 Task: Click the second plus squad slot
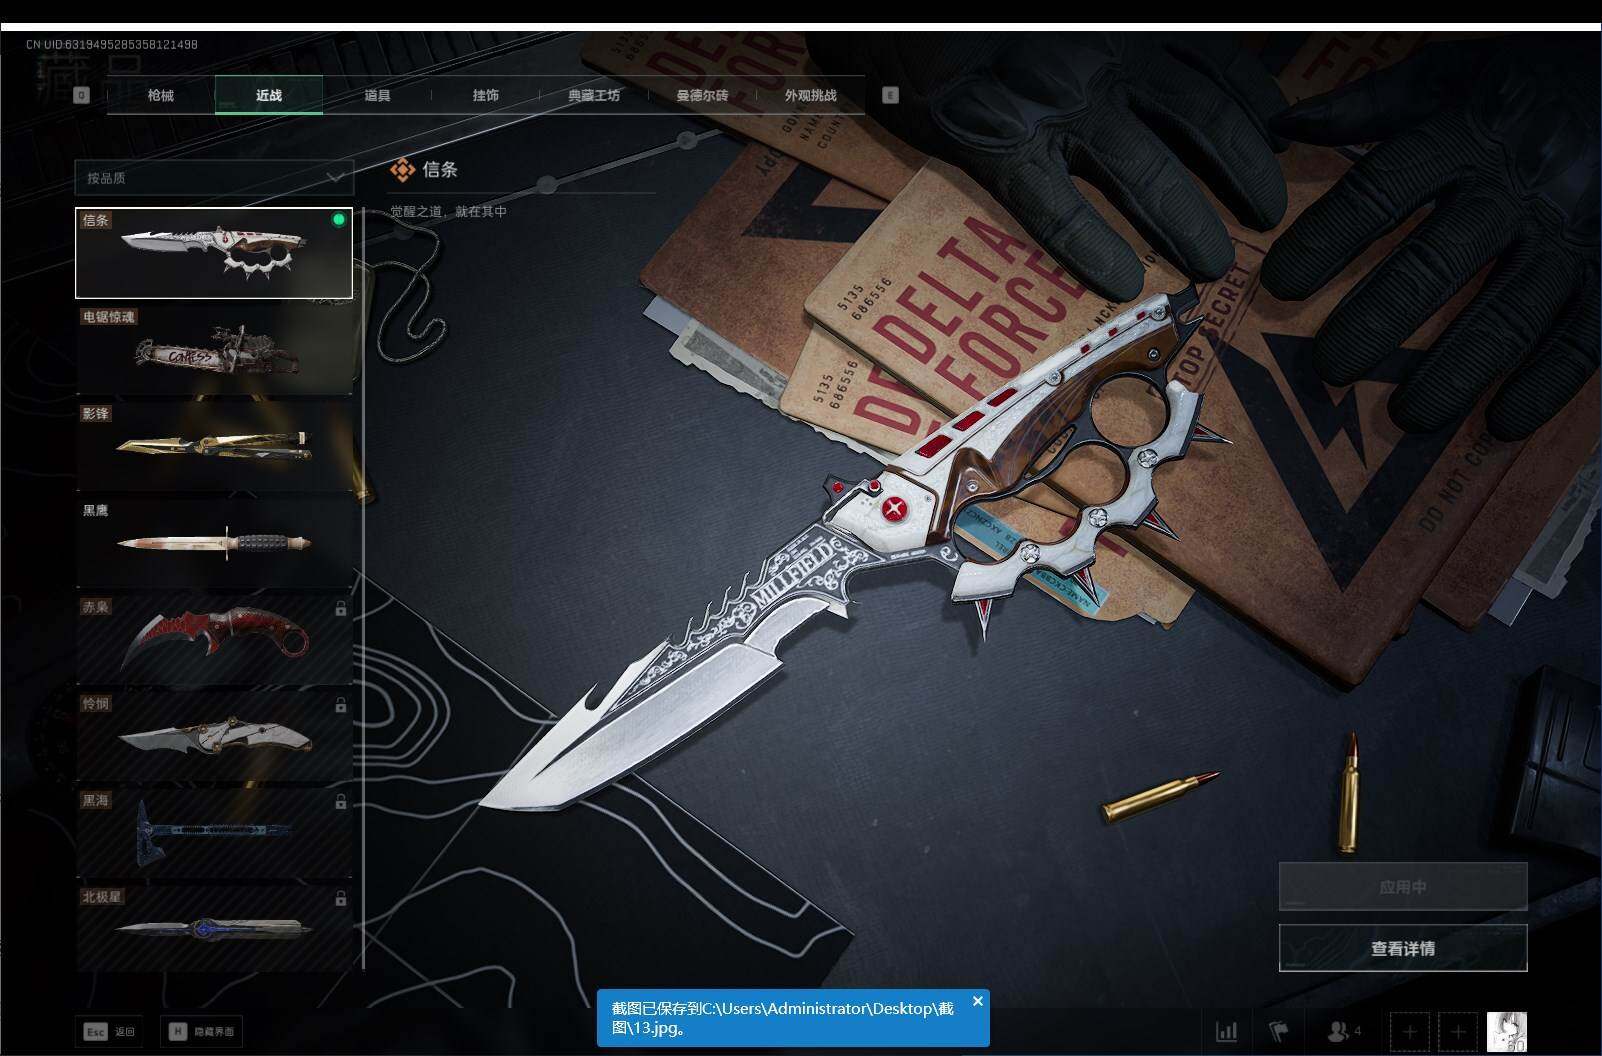1458,1031
